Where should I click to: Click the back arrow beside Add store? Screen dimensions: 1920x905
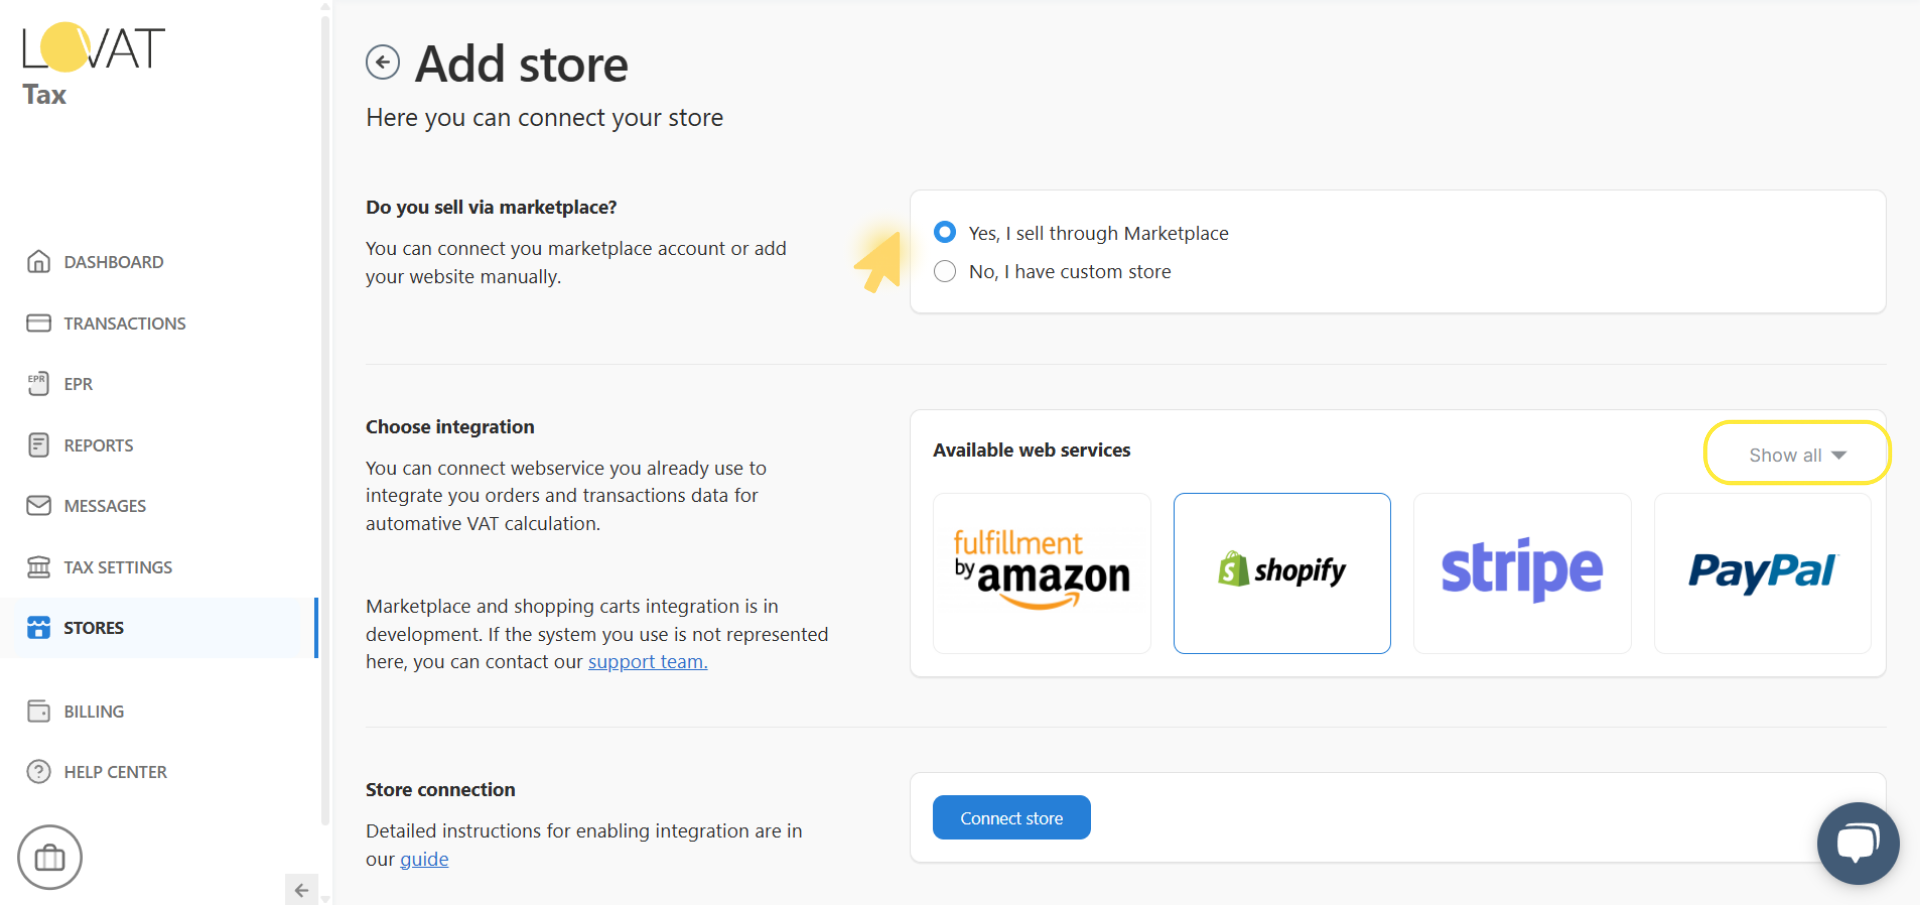(382, 62)
